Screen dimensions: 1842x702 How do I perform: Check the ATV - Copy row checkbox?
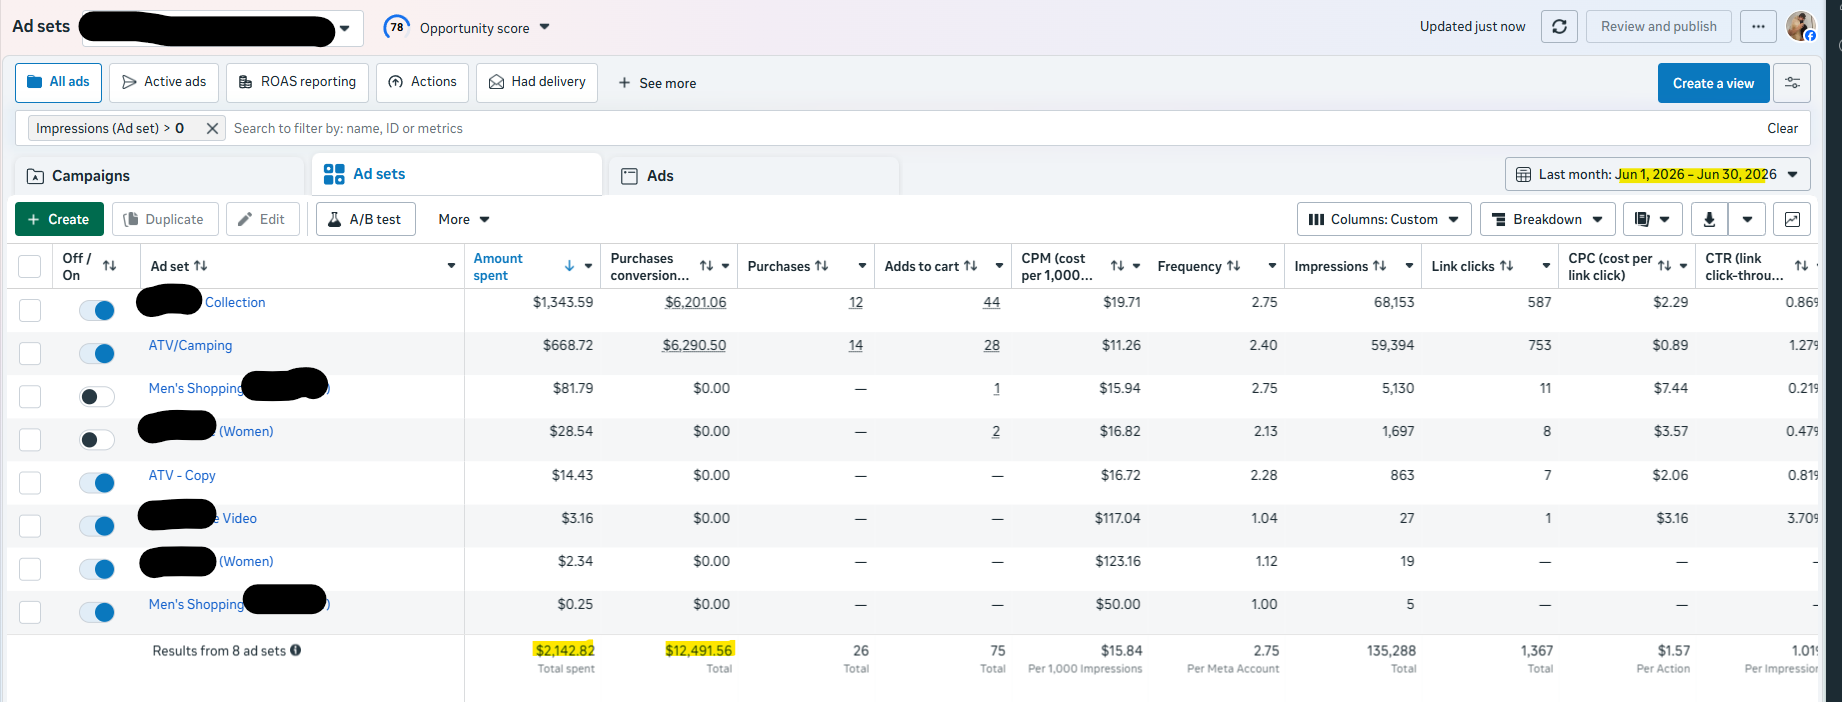pyautogui.click(x=30, y=483)
